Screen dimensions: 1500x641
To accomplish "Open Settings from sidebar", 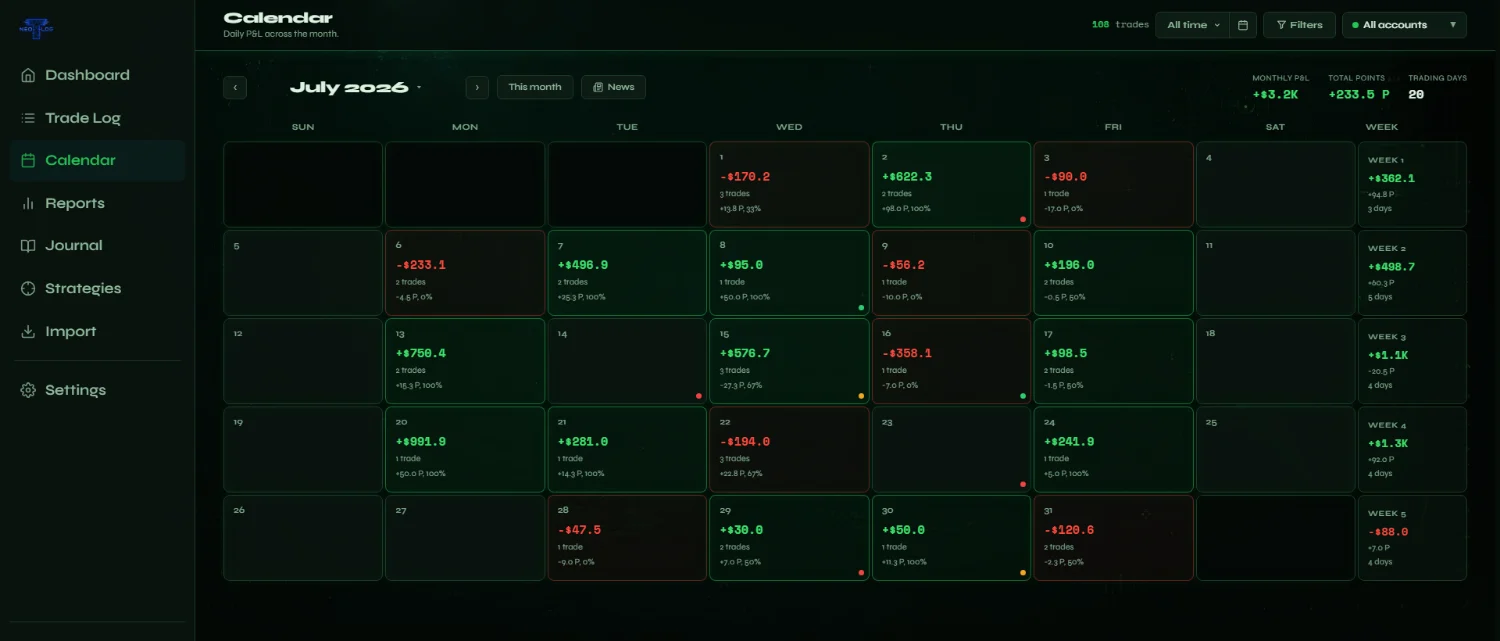I will pos(97,390).
